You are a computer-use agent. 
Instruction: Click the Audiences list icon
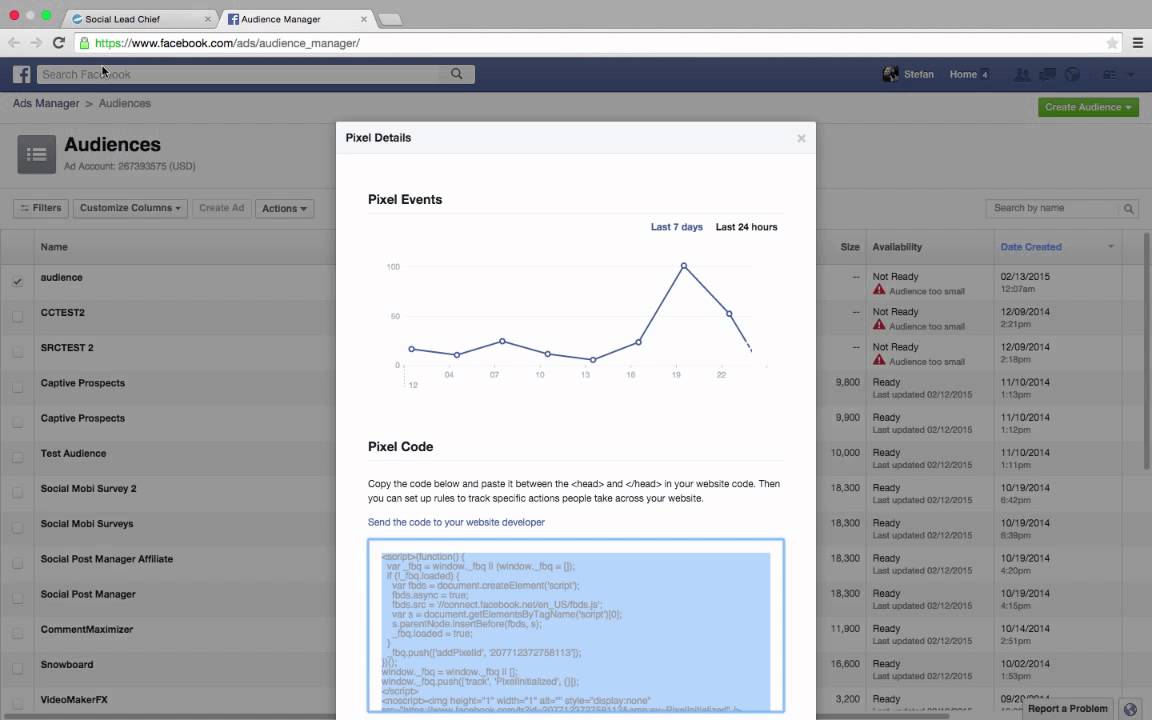pos(37,154)
